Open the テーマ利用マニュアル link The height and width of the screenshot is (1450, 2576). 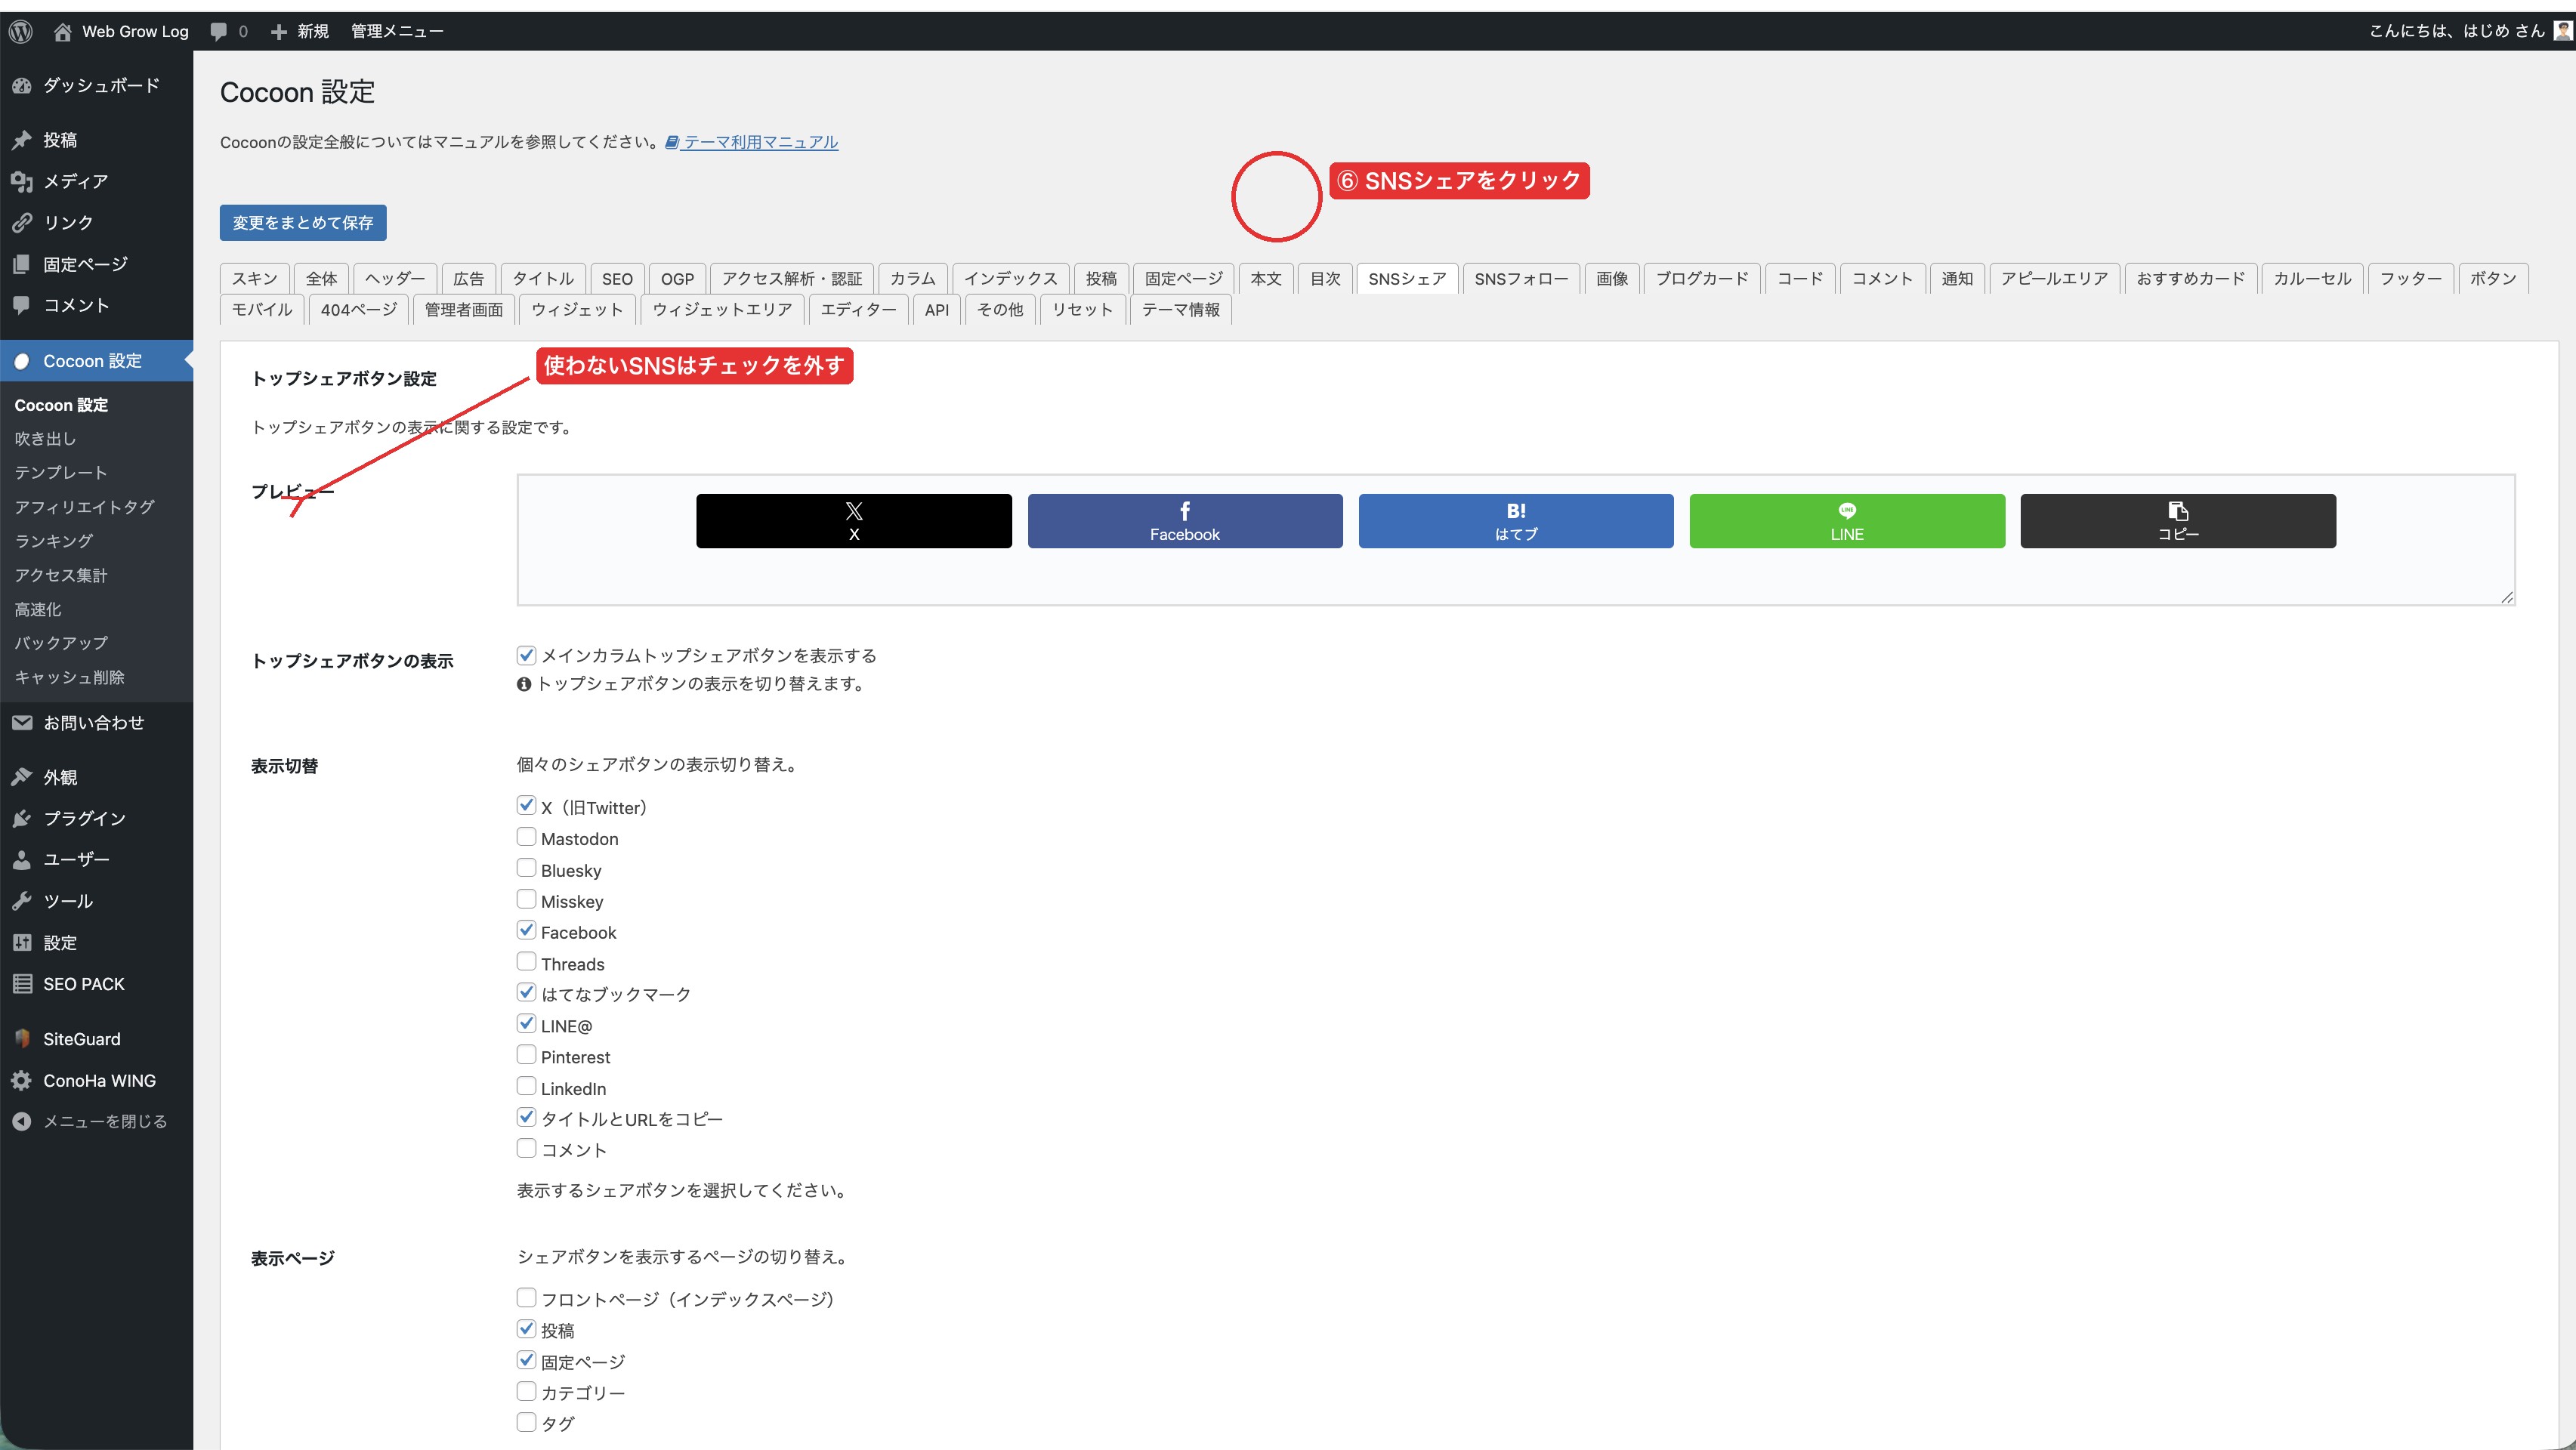[752, 142]
